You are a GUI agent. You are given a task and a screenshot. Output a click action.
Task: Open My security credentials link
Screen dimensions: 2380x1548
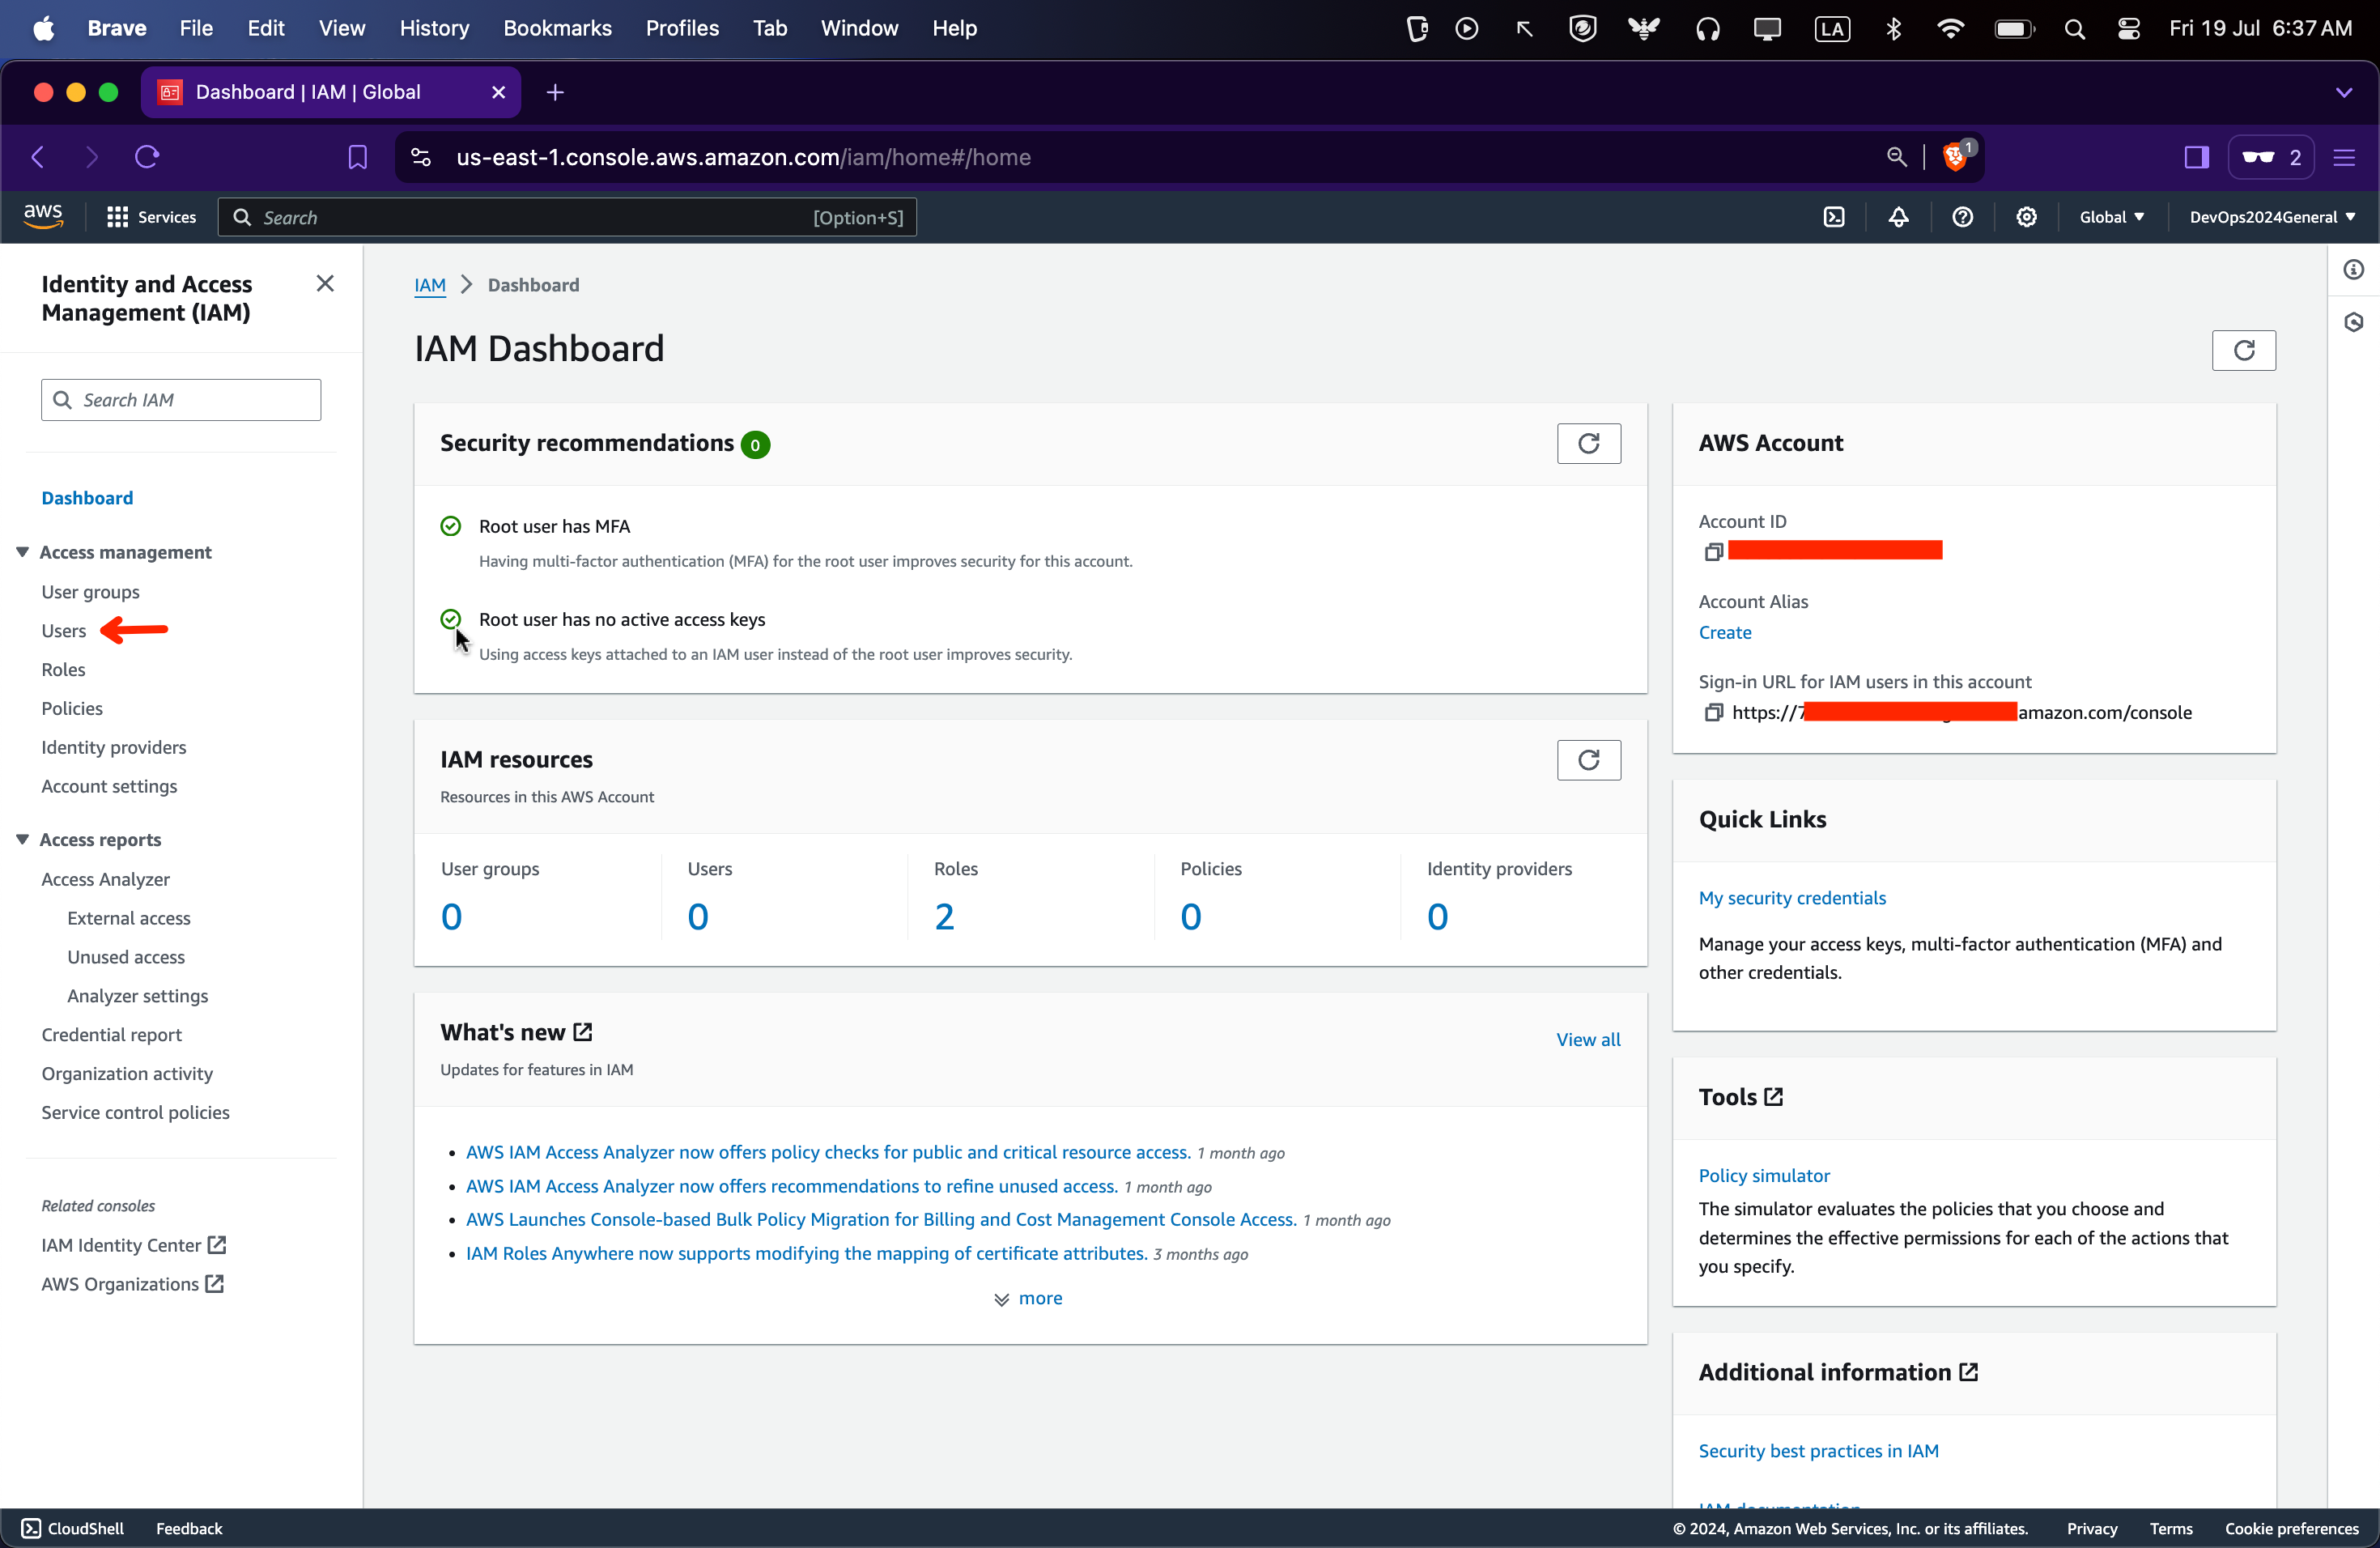1792,898
